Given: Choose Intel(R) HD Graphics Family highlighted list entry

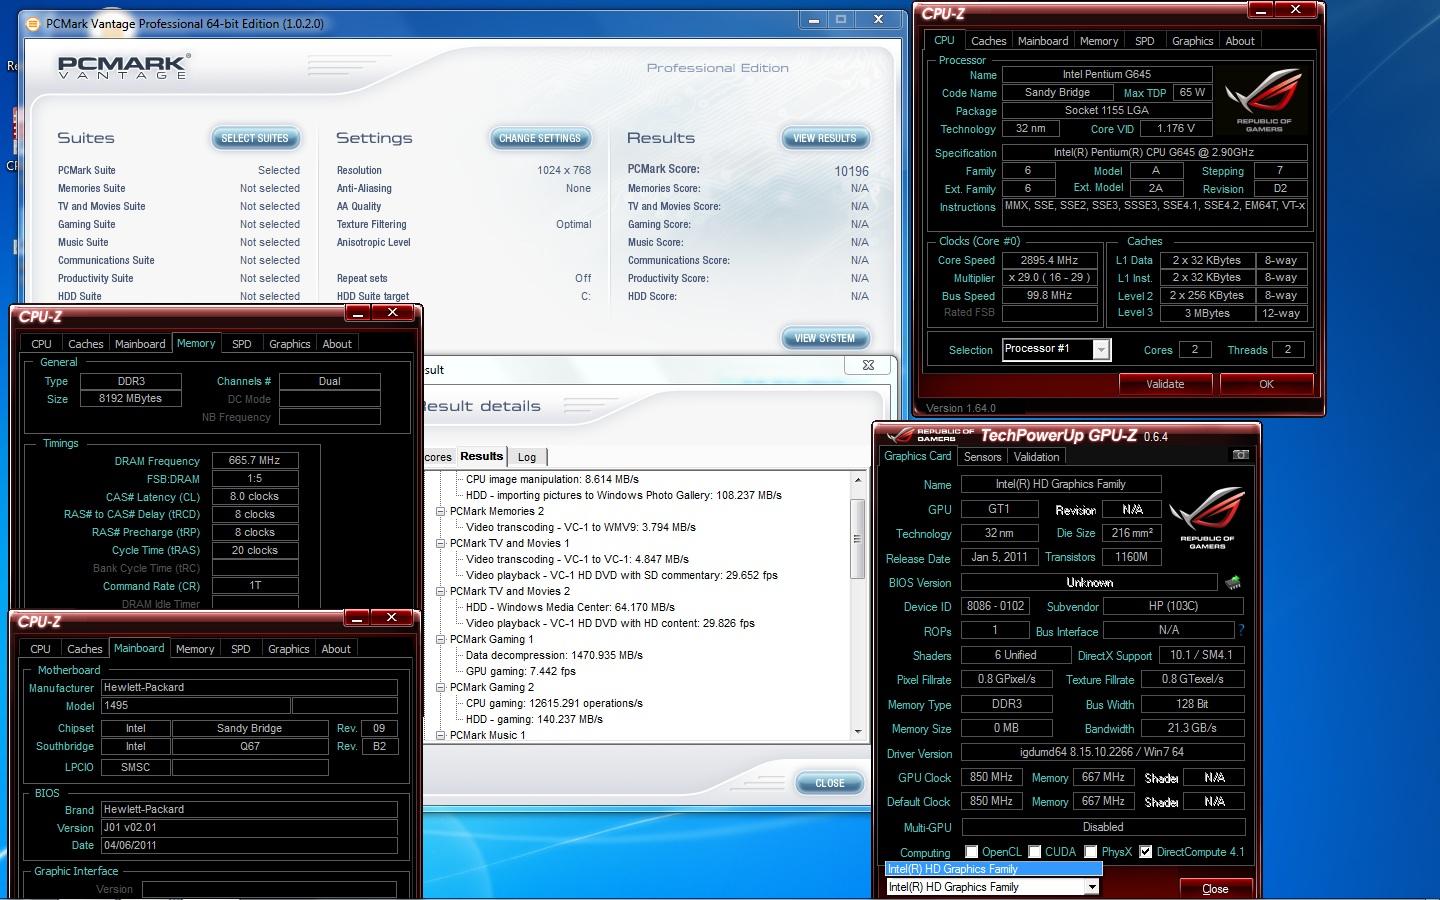Looking at the screenshot, I should [x=993, y=869].
